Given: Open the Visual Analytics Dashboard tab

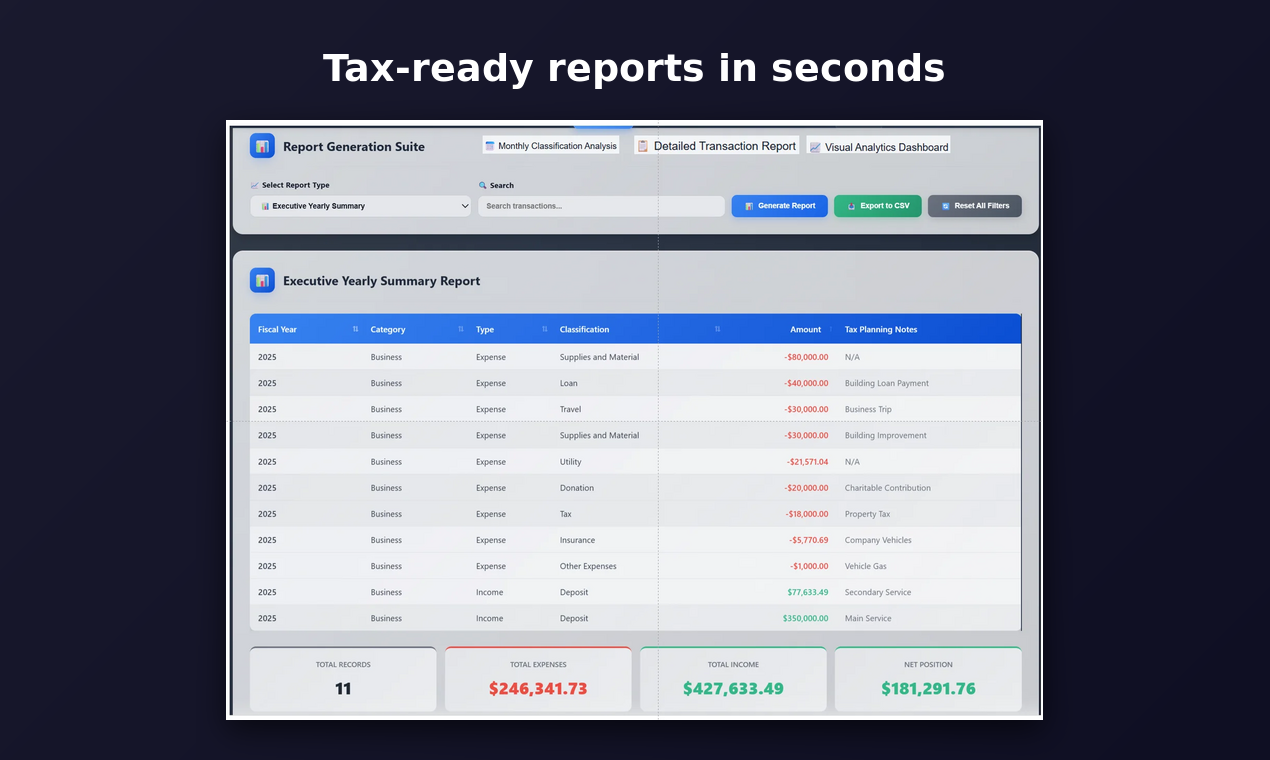Looking at the screenshot, I should pos(878,146).
